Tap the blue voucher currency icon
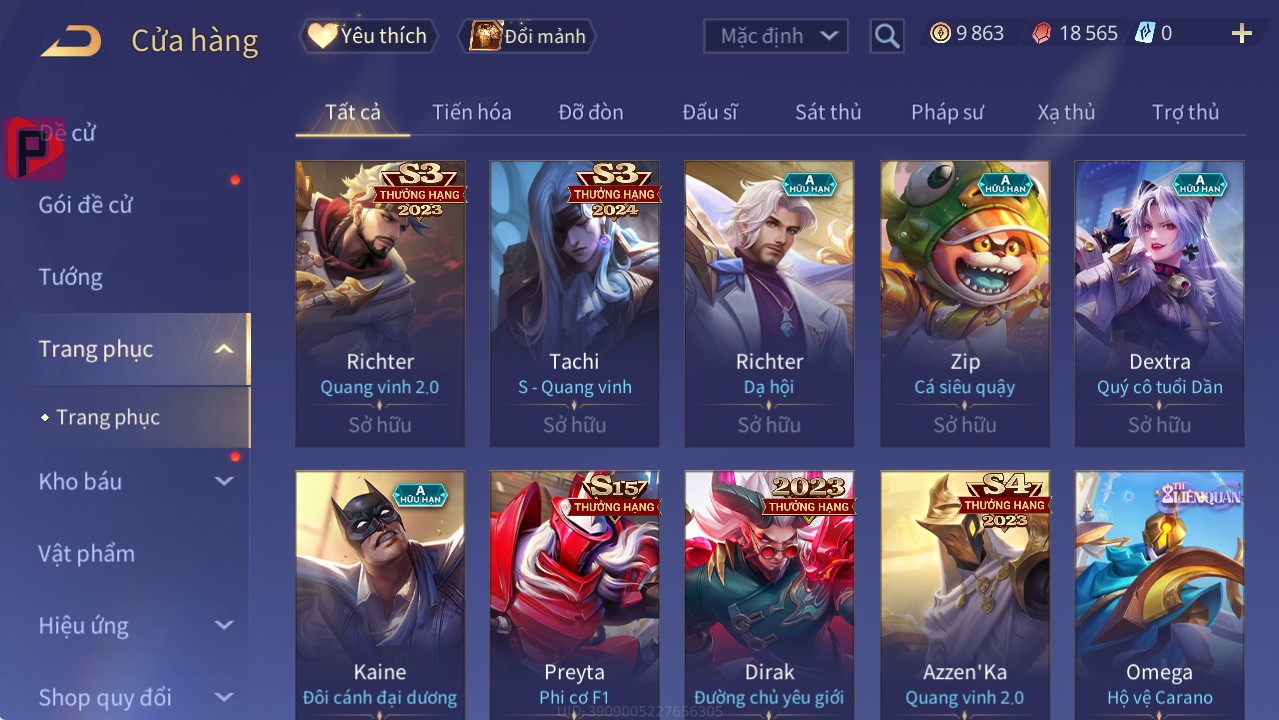 pyautogui.click(x=1145, y=34)
